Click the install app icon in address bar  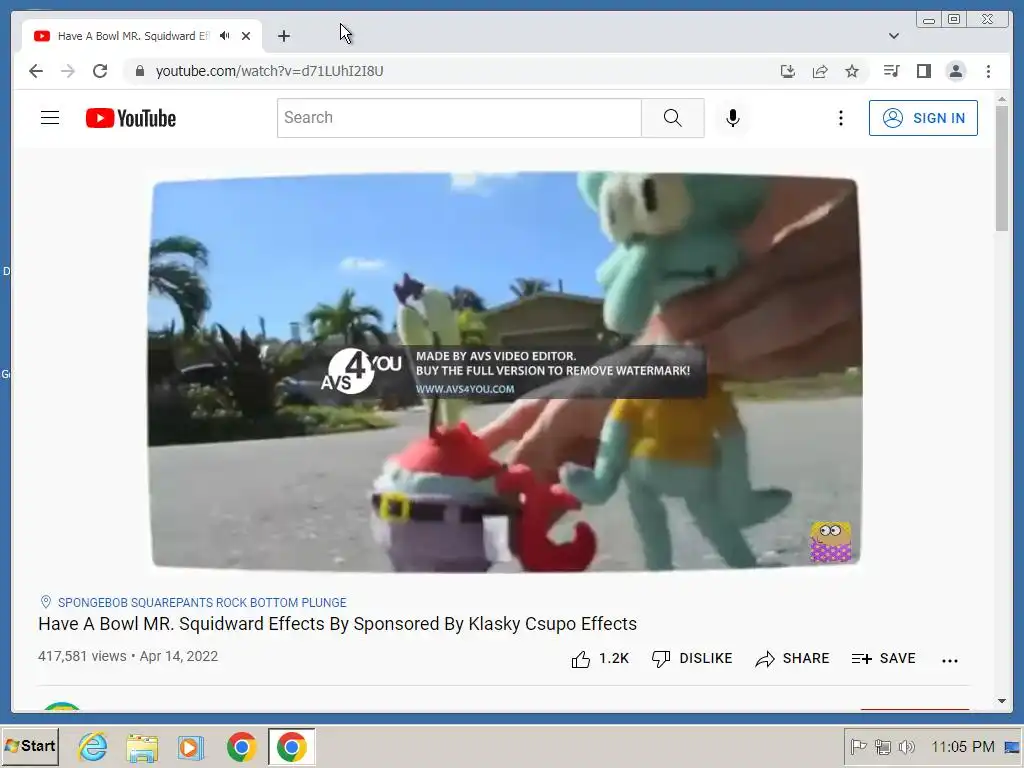click(x=788, y=71)
